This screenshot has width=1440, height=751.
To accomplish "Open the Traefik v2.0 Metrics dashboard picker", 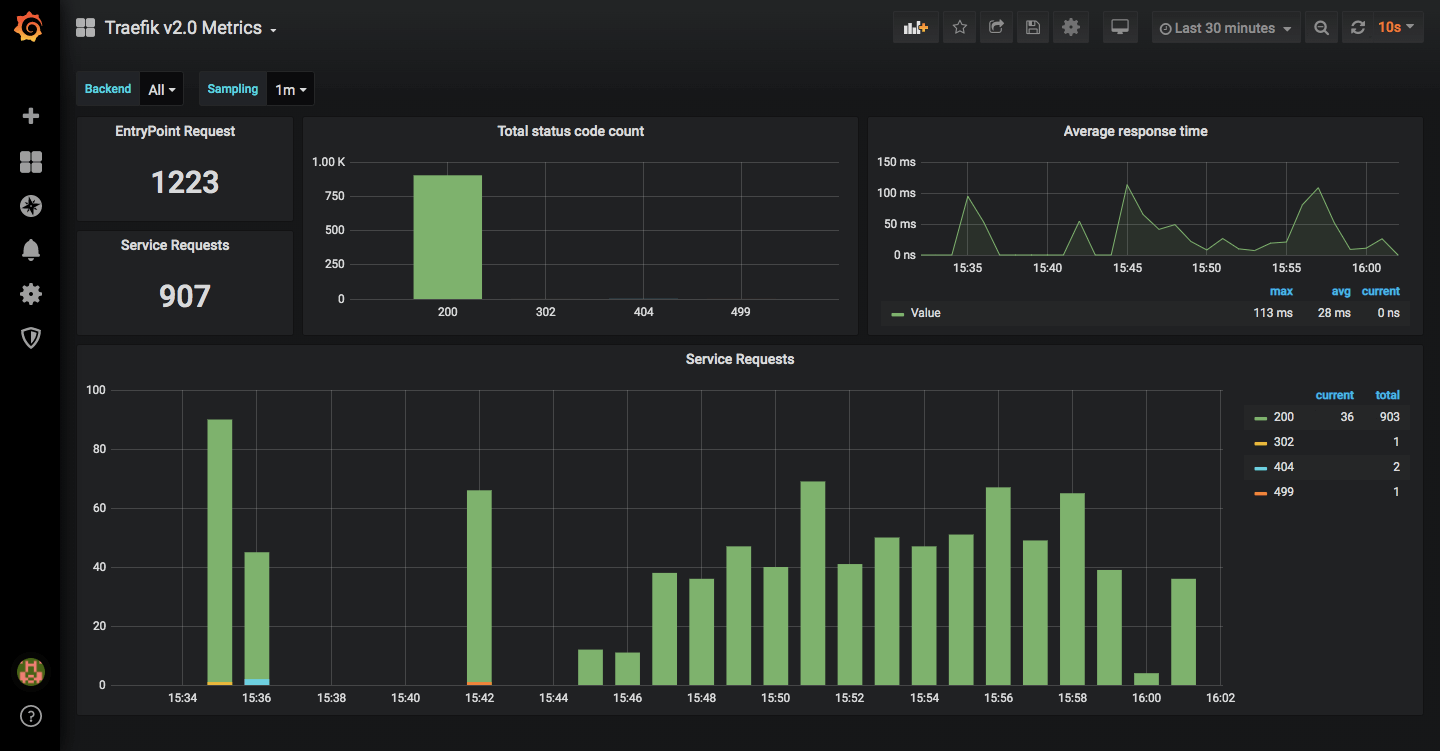I will point(190,28).
